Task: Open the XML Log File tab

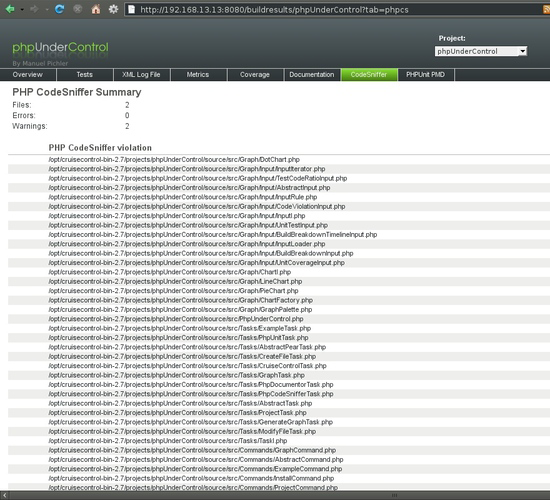Action: click(141, 74)
